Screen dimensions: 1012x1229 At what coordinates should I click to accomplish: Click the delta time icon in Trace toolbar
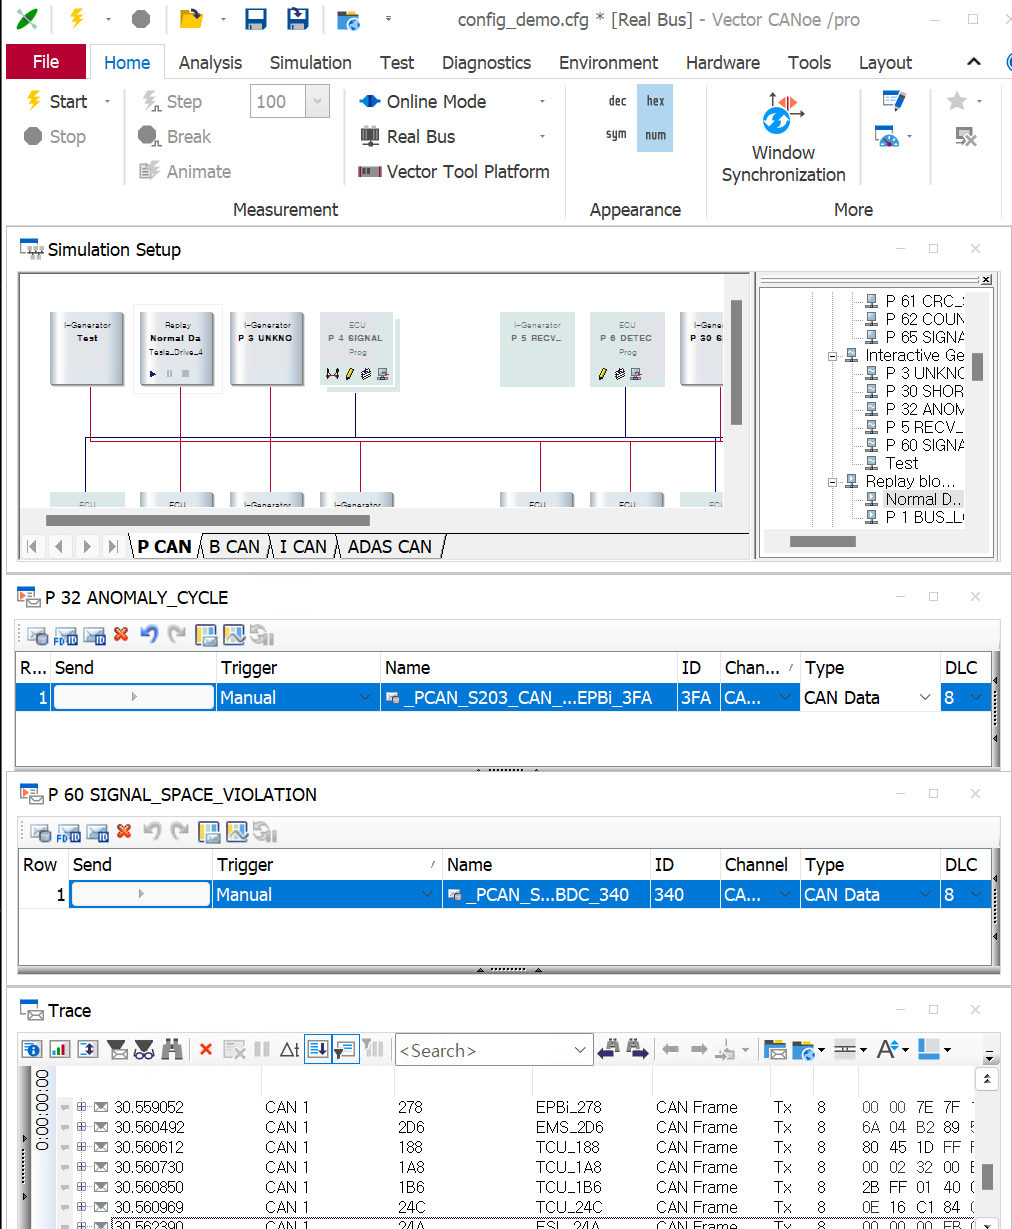pyautogui.click(x=289, y=1049)
